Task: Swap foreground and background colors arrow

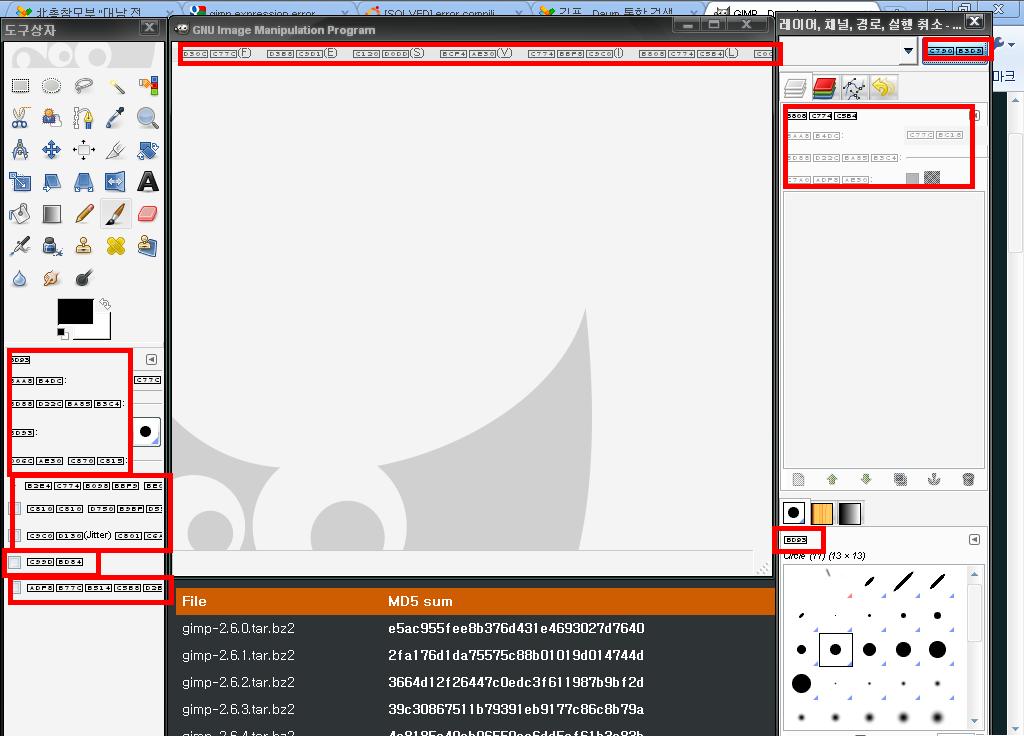Action: (x=104, y=304)
